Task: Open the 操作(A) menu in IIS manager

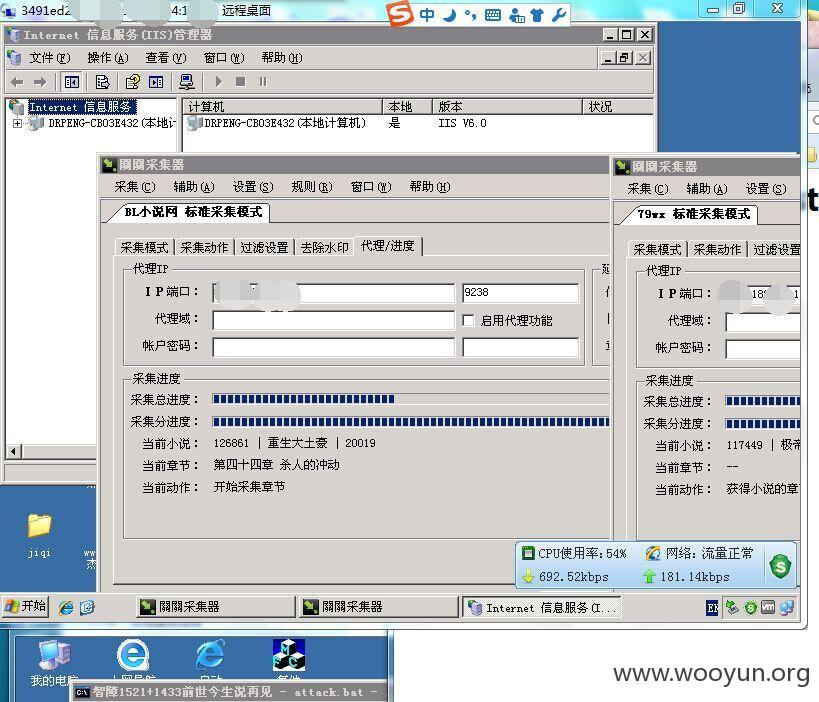Action: point(108,58)
